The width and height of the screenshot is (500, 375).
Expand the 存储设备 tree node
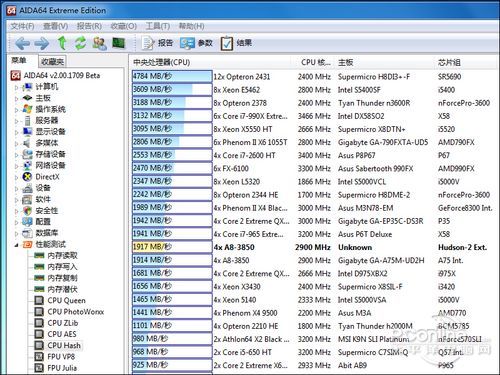16,155
